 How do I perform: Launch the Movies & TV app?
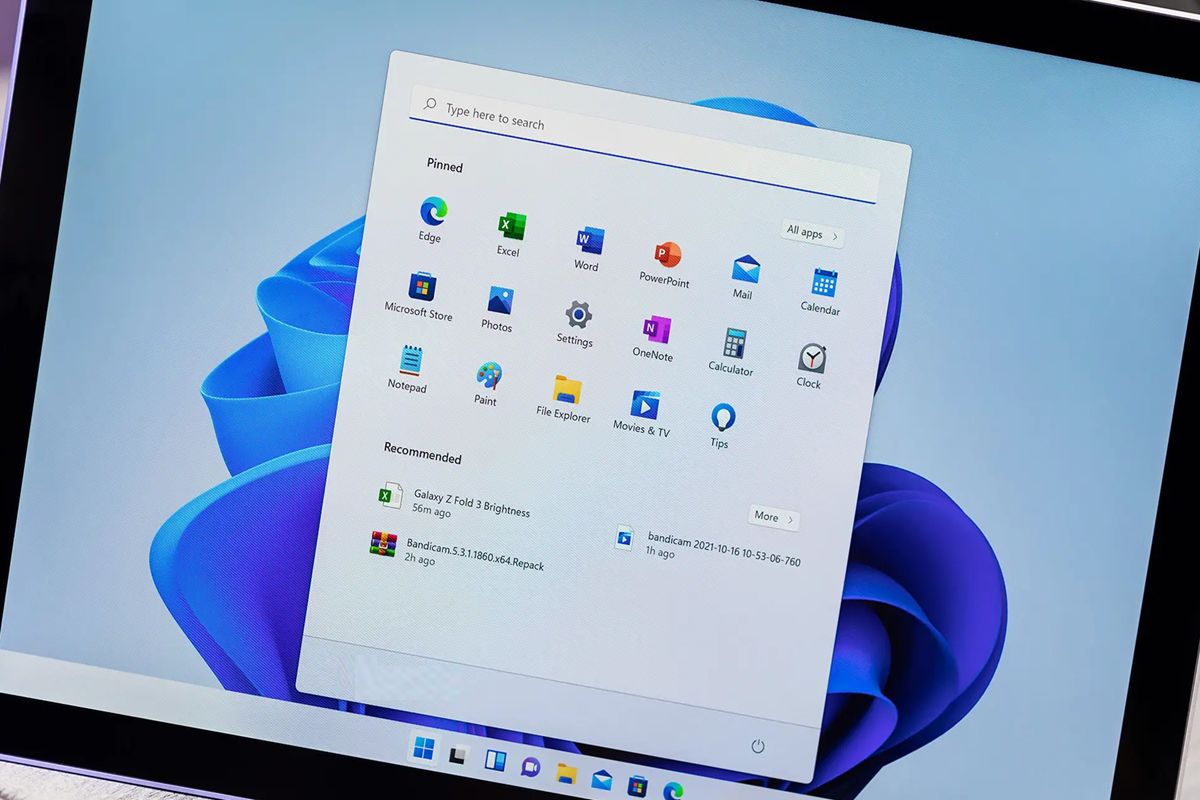coord(643,413)
